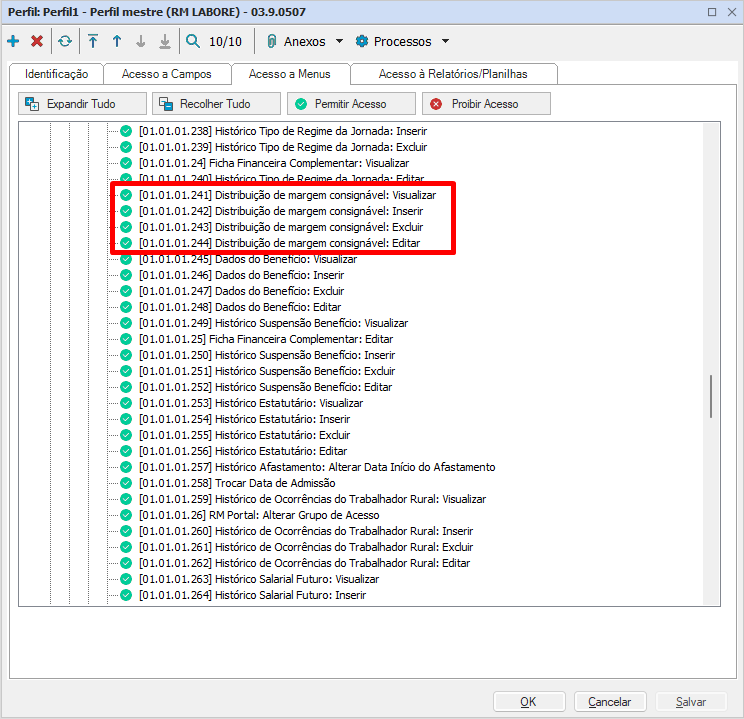The image size is (744, 719).
Task: Select row Histórico Suspensão Benefício: Editar
Action: click(266, 387)
